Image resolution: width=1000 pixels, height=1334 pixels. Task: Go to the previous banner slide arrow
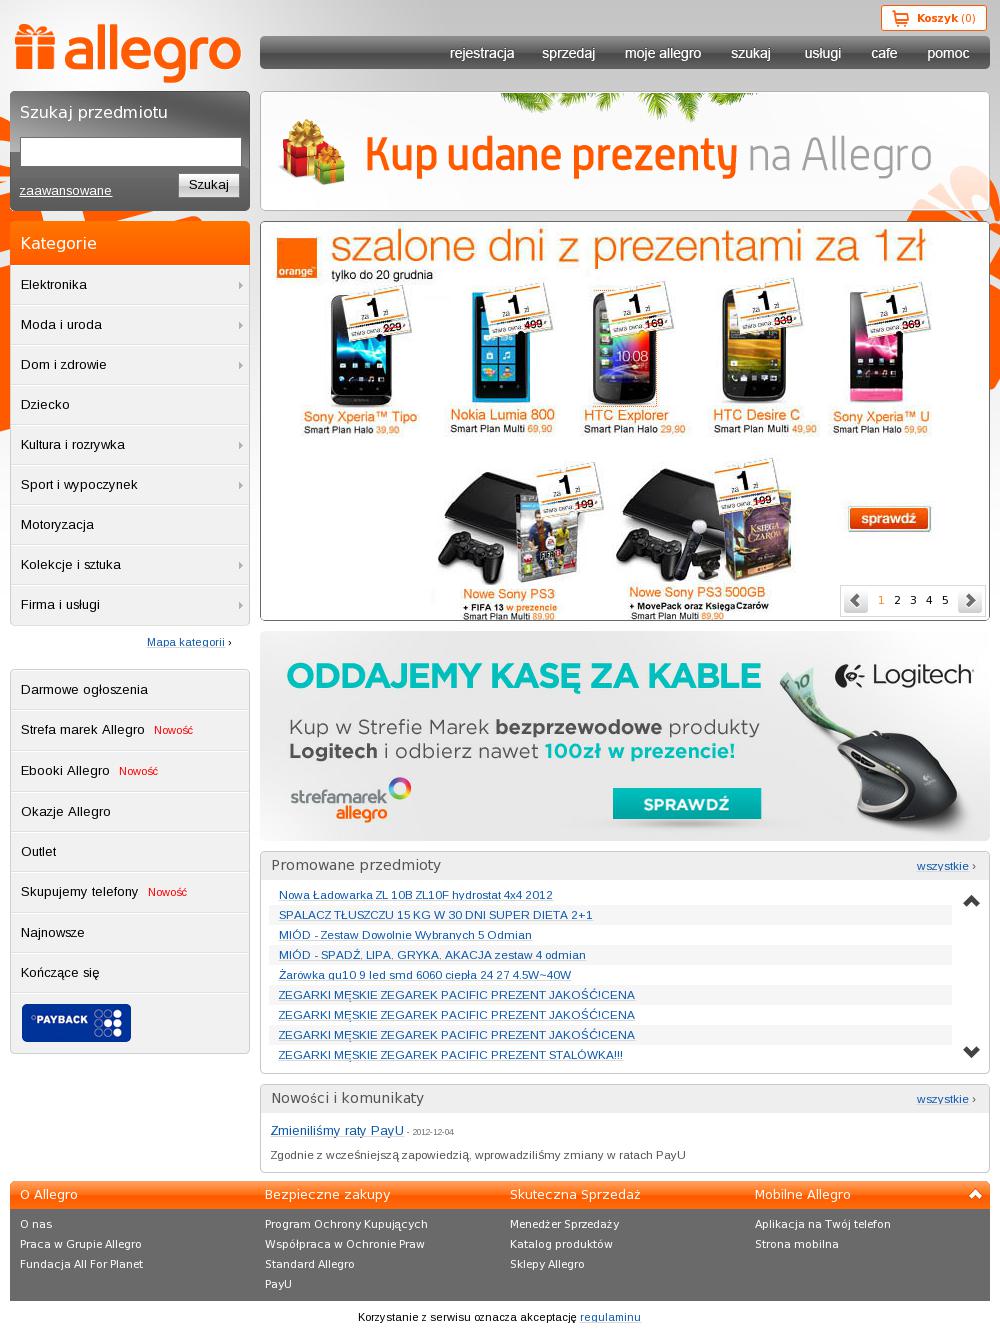(x=855, y=601)
